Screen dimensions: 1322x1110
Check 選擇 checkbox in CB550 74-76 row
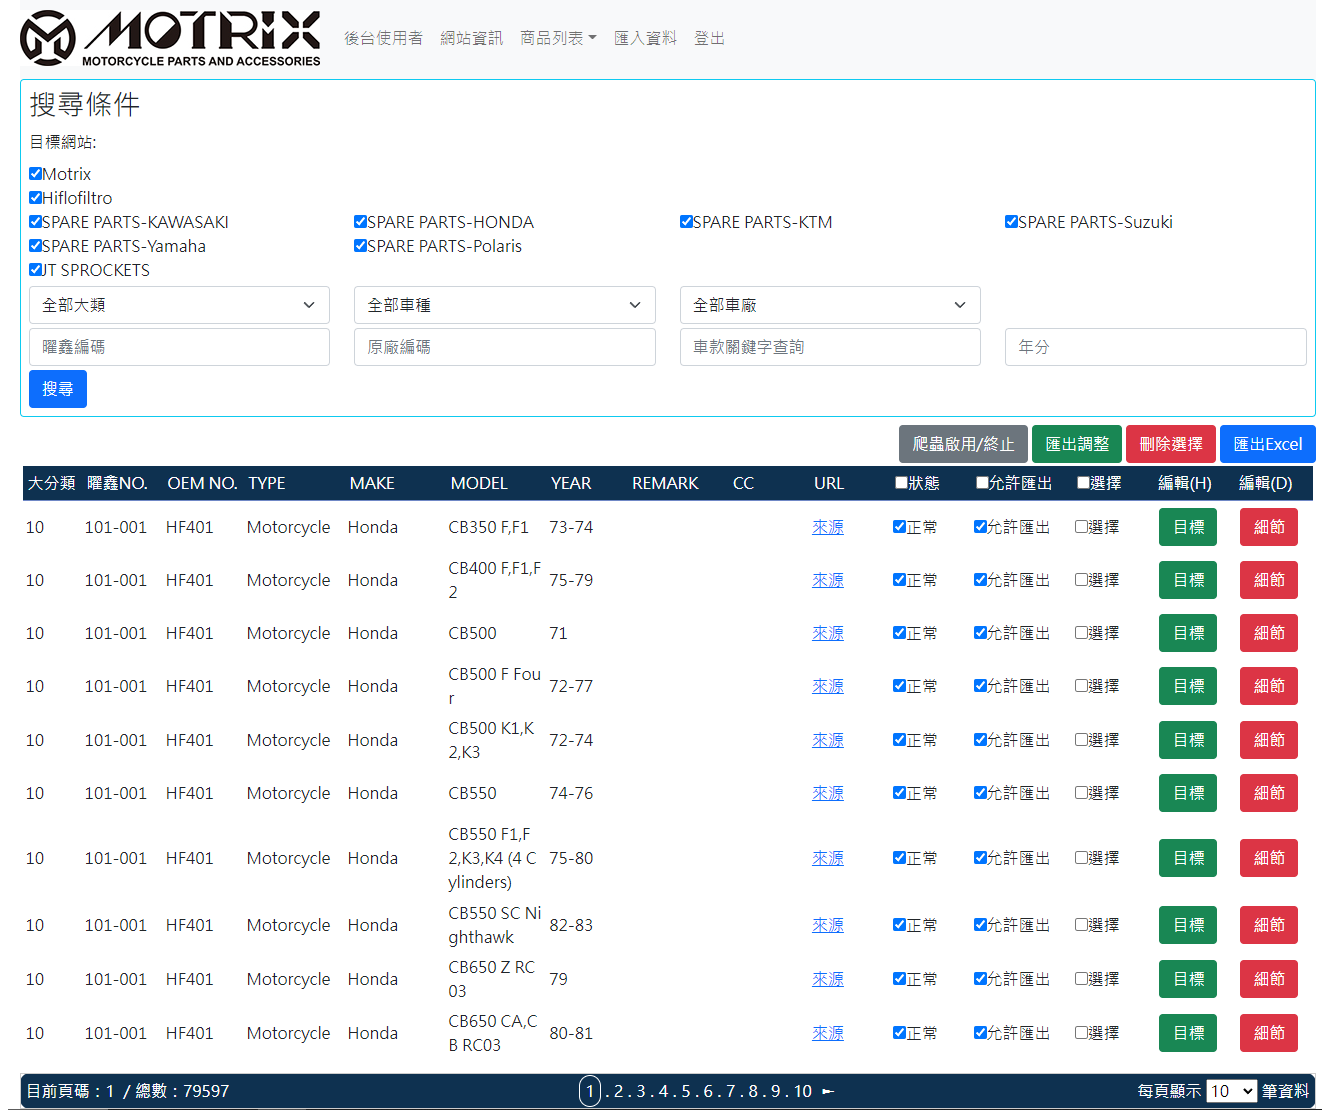pos(1081,792)
